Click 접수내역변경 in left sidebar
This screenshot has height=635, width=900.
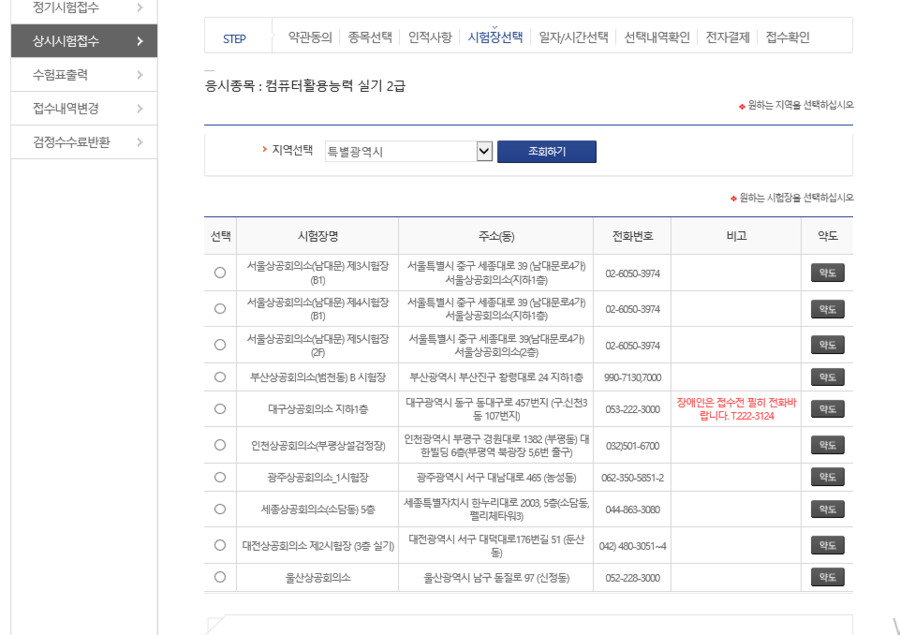[66, 108]
